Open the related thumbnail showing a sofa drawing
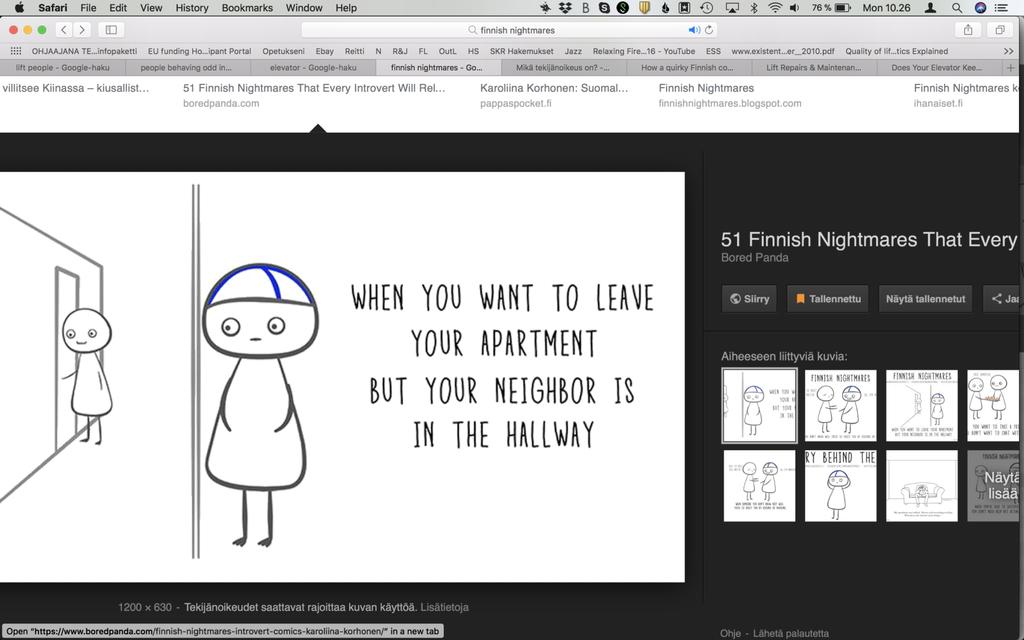This screenshot has width=1024, height=640. click(921, 486)
